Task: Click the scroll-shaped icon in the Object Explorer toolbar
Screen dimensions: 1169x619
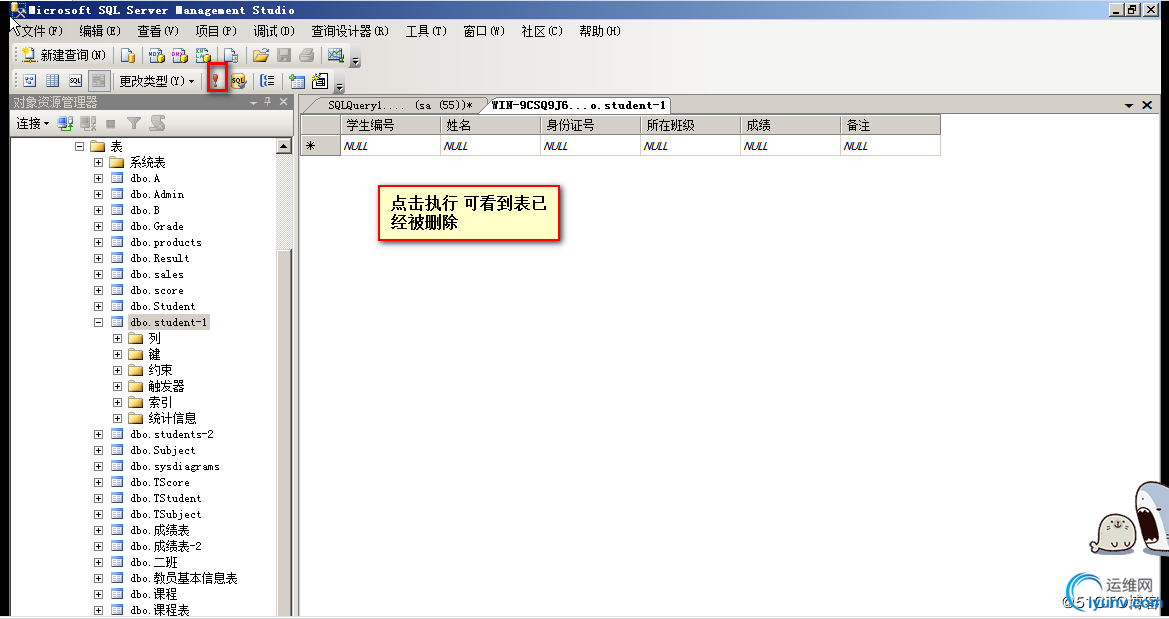Action: point(157,124)
